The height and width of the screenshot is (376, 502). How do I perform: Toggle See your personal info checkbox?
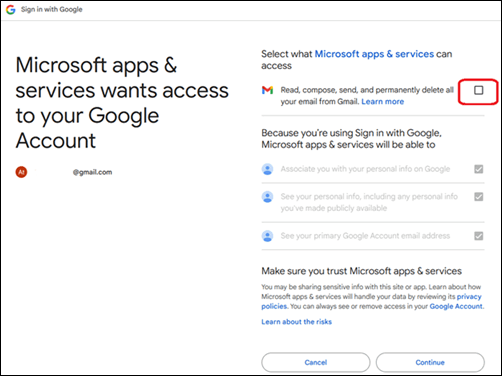(x=479, y=197)
